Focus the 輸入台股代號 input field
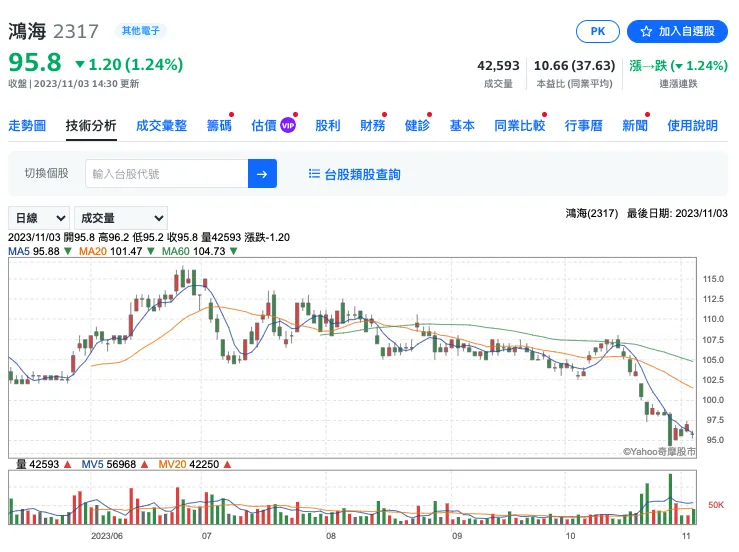Viewport: 739px width, 552px height. tap(167, 174)
